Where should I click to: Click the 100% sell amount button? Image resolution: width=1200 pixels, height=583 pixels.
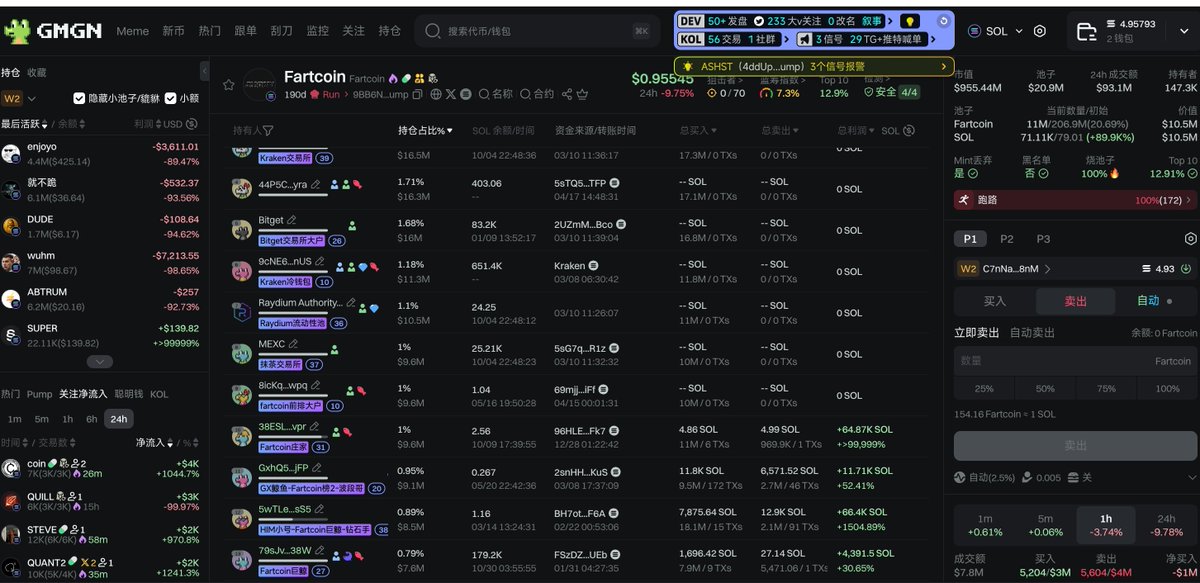tap(1167, 388)
